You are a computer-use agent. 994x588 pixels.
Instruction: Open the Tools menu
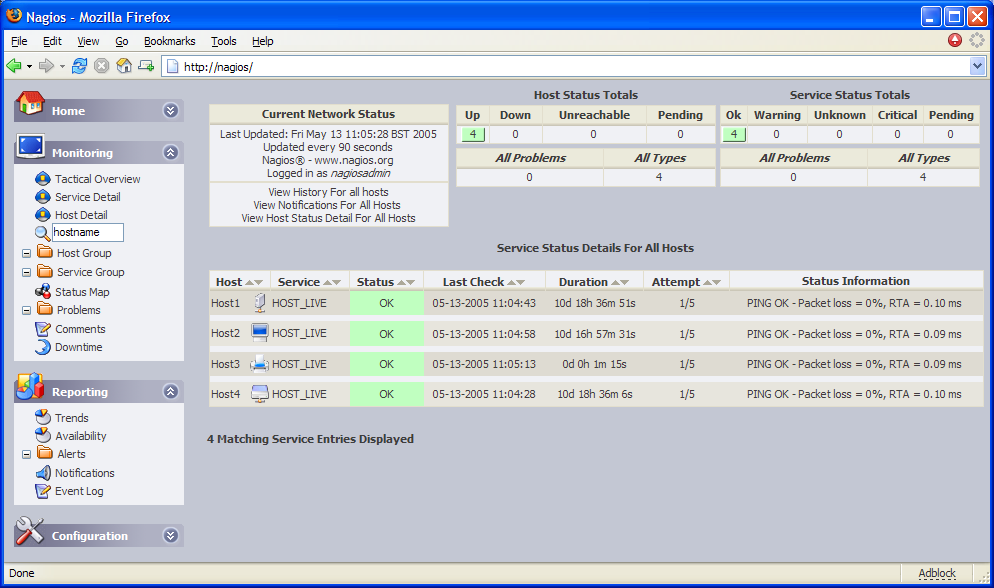click(224, 41)
